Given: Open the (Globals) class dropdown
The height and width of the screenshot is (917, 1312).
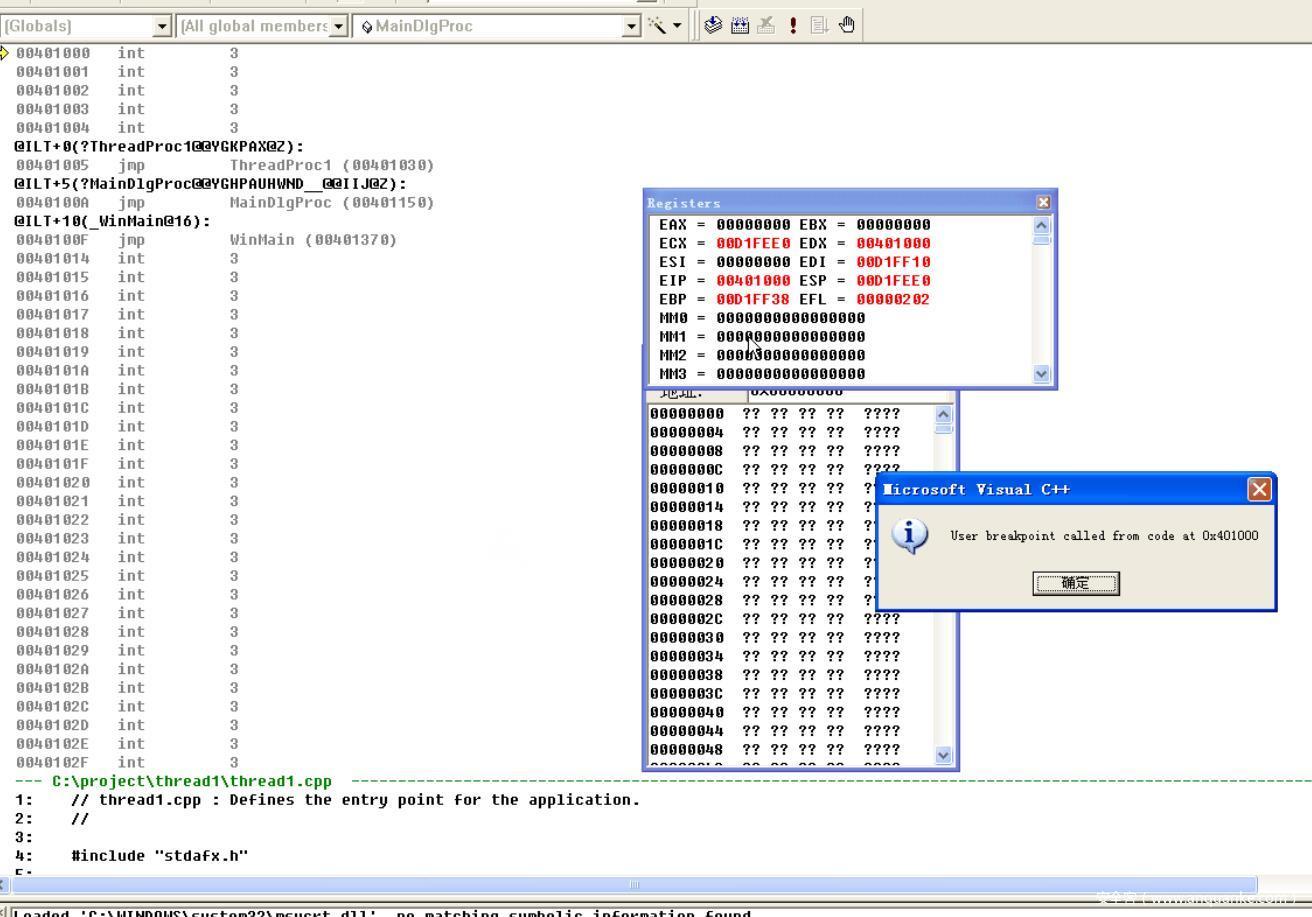Looking at the screenshot, I should 163,25.
